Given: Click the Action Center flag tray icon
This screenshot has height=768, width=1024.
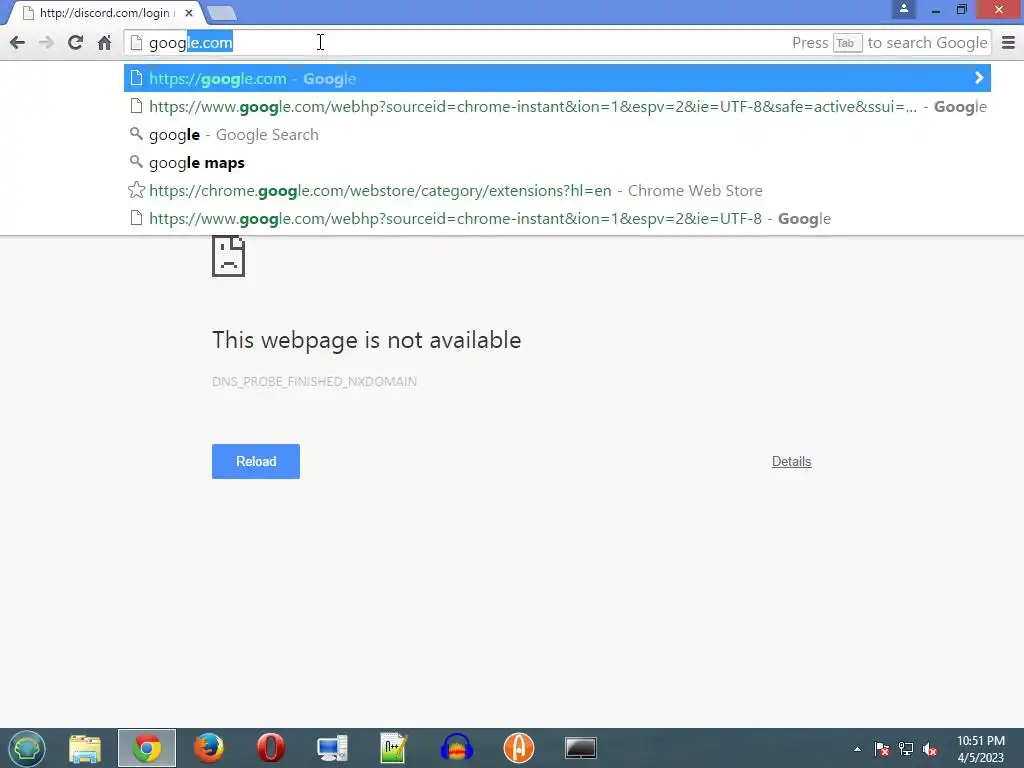Looking at the screenshot, I should [x=882, y=749].
